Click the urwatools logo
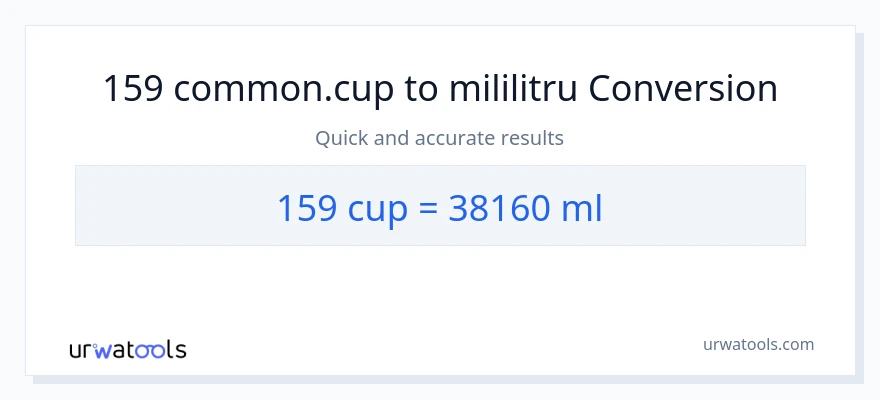 click(127, 350)
